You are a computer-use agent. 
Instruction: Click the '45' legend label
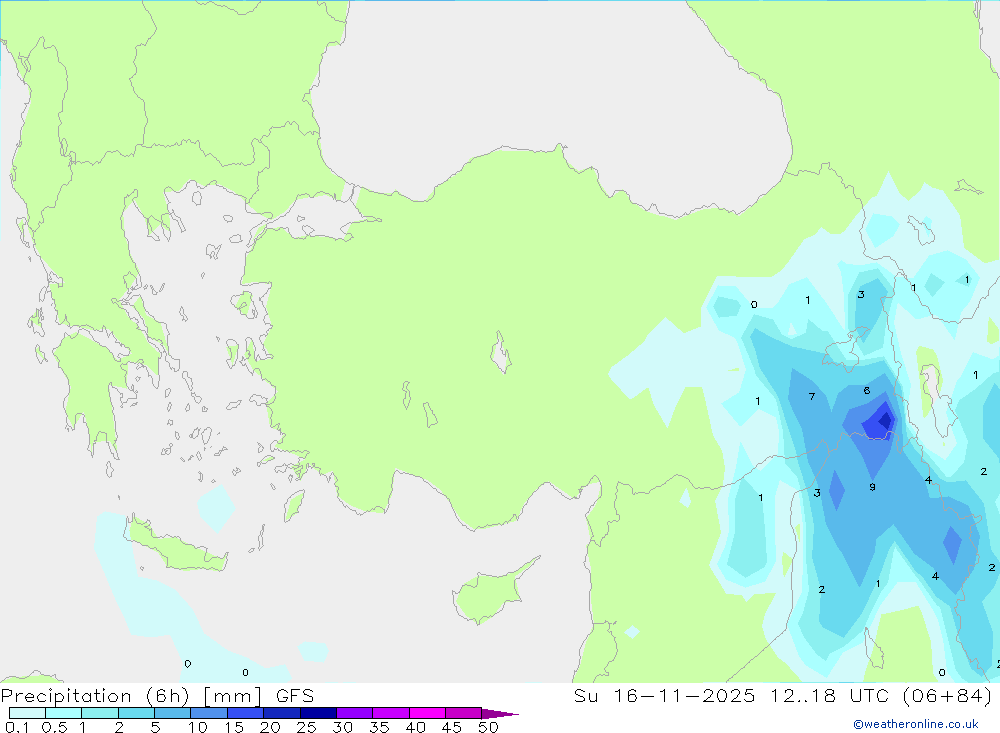pos(452,727)
